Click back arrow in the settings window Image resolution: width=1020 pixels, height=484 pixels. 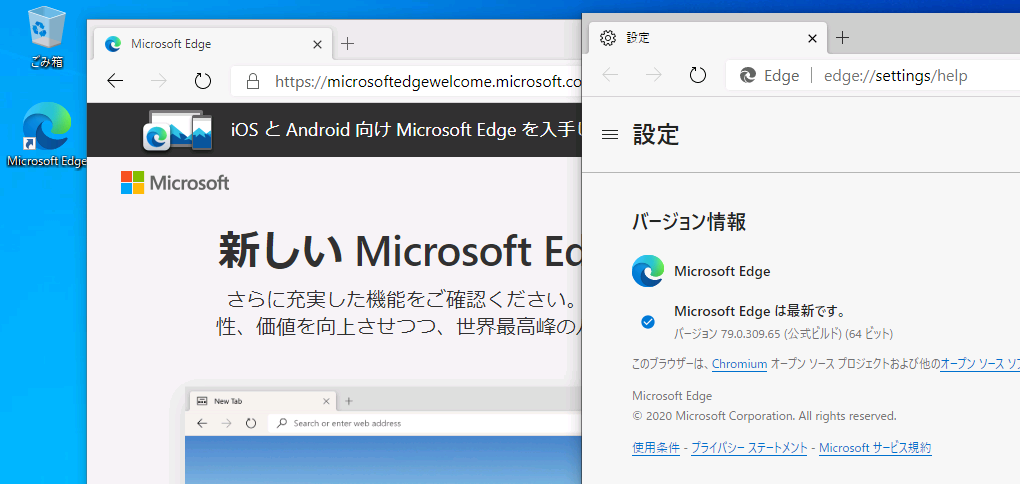pos(610,75)
